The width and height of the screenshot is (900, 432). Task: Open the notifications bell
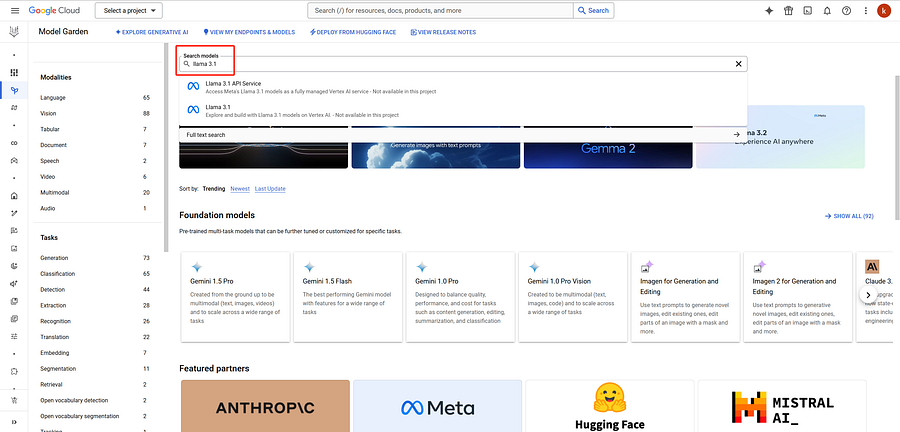tap(827, 10)
